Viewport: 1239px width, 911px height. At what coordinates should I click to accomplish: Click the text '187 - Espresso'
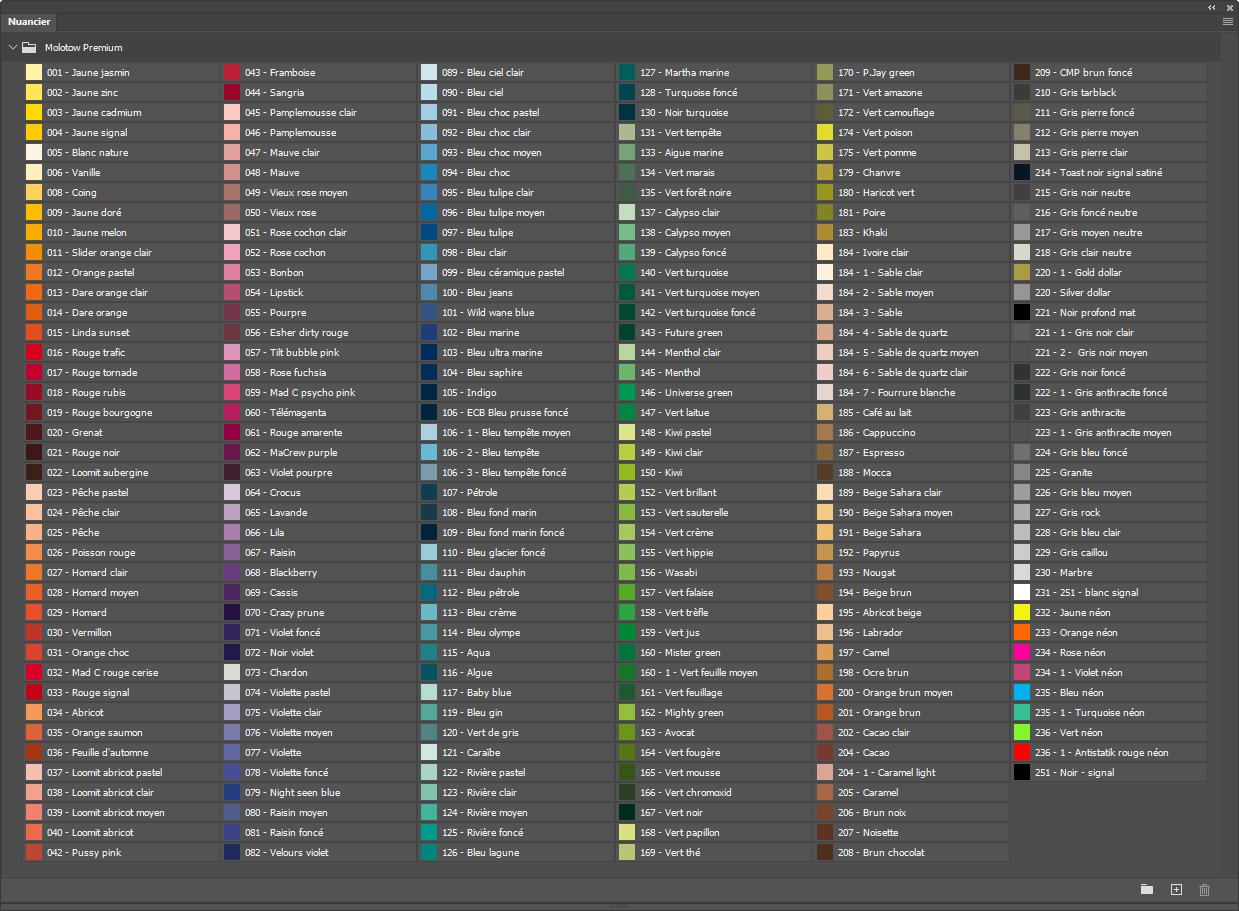click(x=871, y=452)
